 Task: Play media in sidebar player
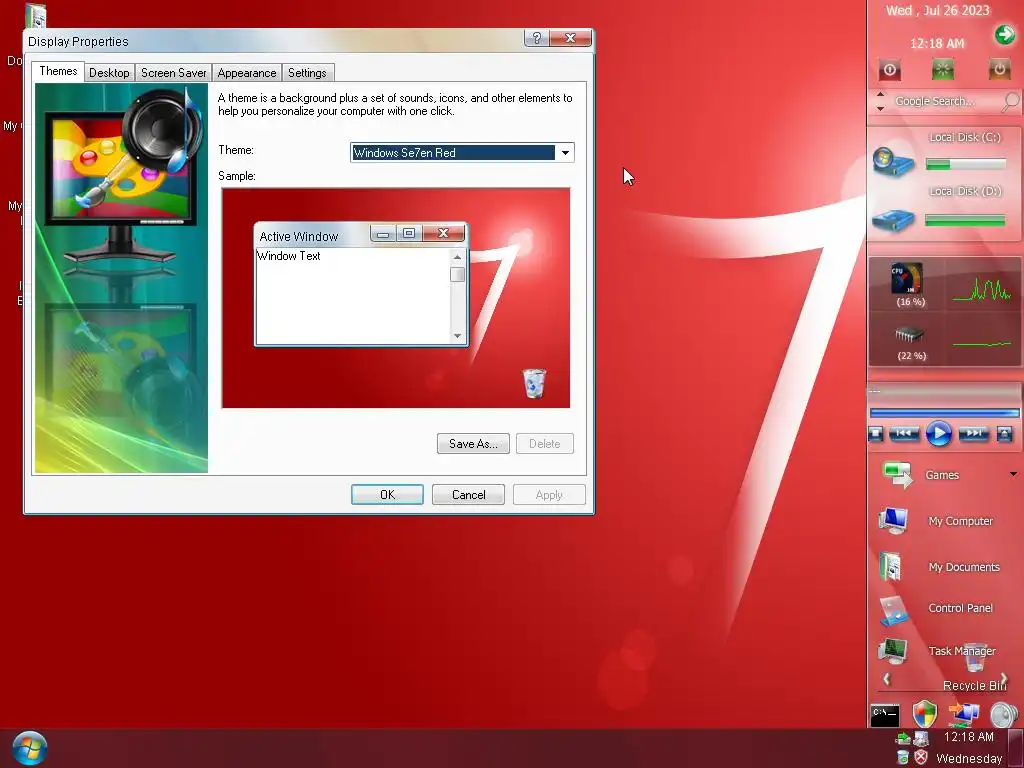(x=939, y=434)
